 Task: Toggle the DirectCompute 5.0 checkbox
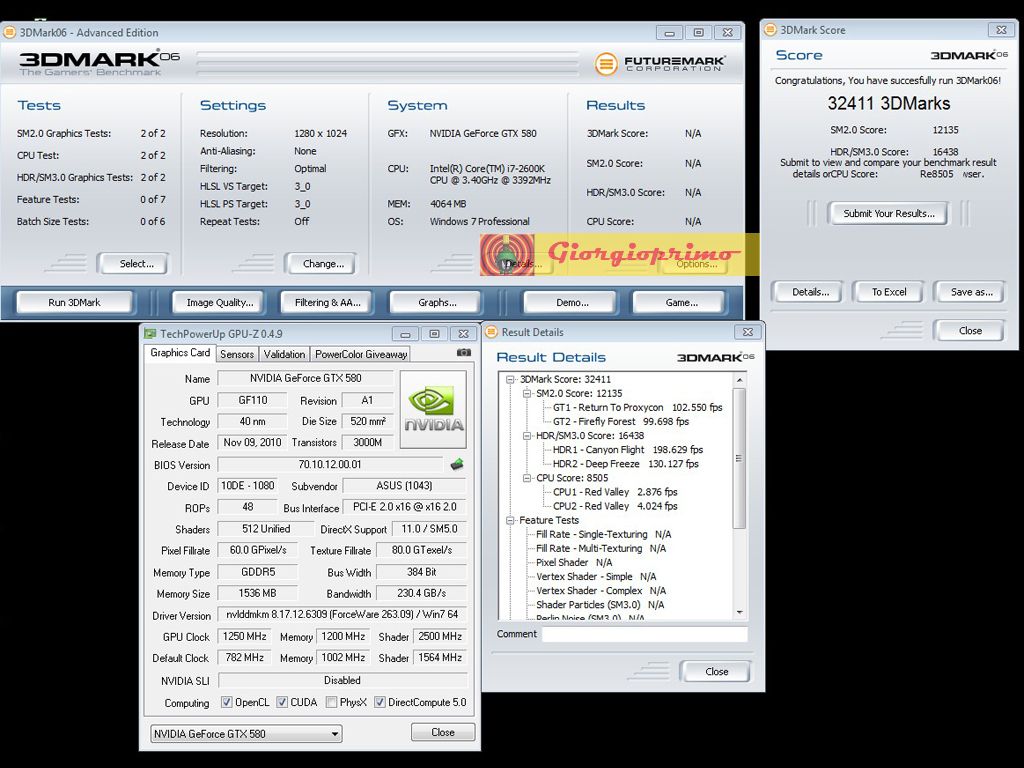pyautogui.click(x=379, y=702)
